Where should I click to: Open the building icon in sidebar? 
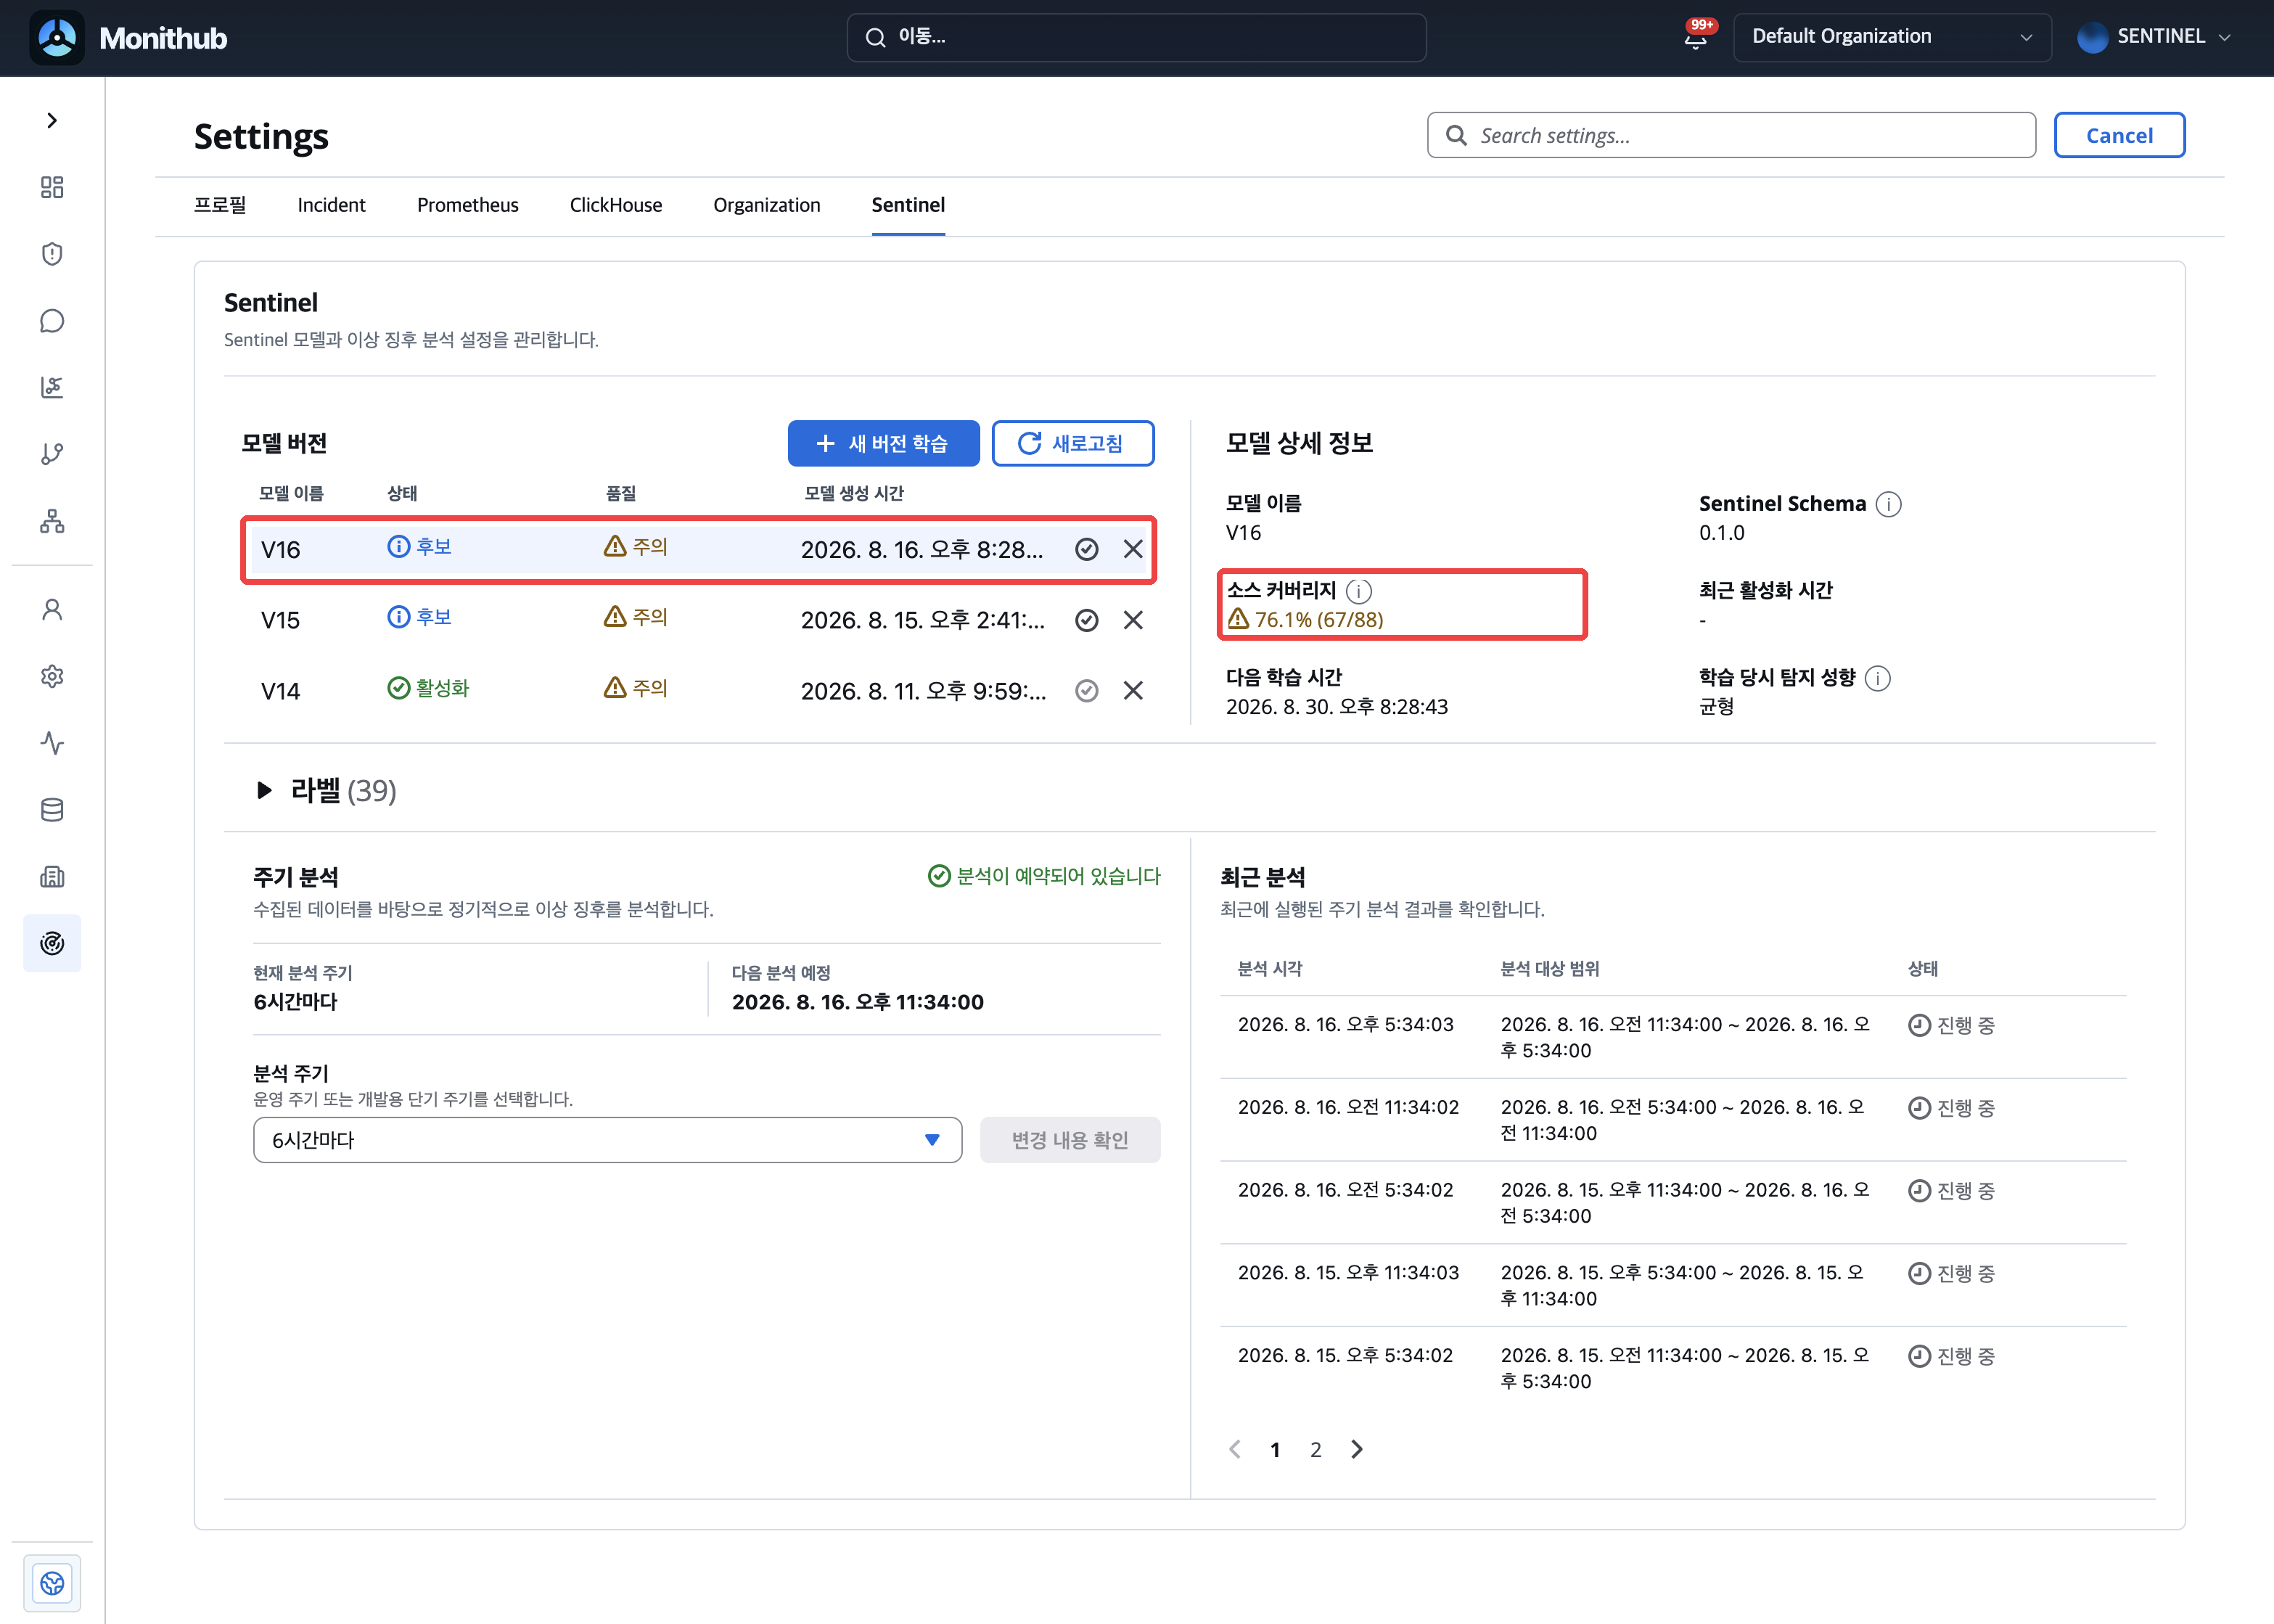pos(52,877)
